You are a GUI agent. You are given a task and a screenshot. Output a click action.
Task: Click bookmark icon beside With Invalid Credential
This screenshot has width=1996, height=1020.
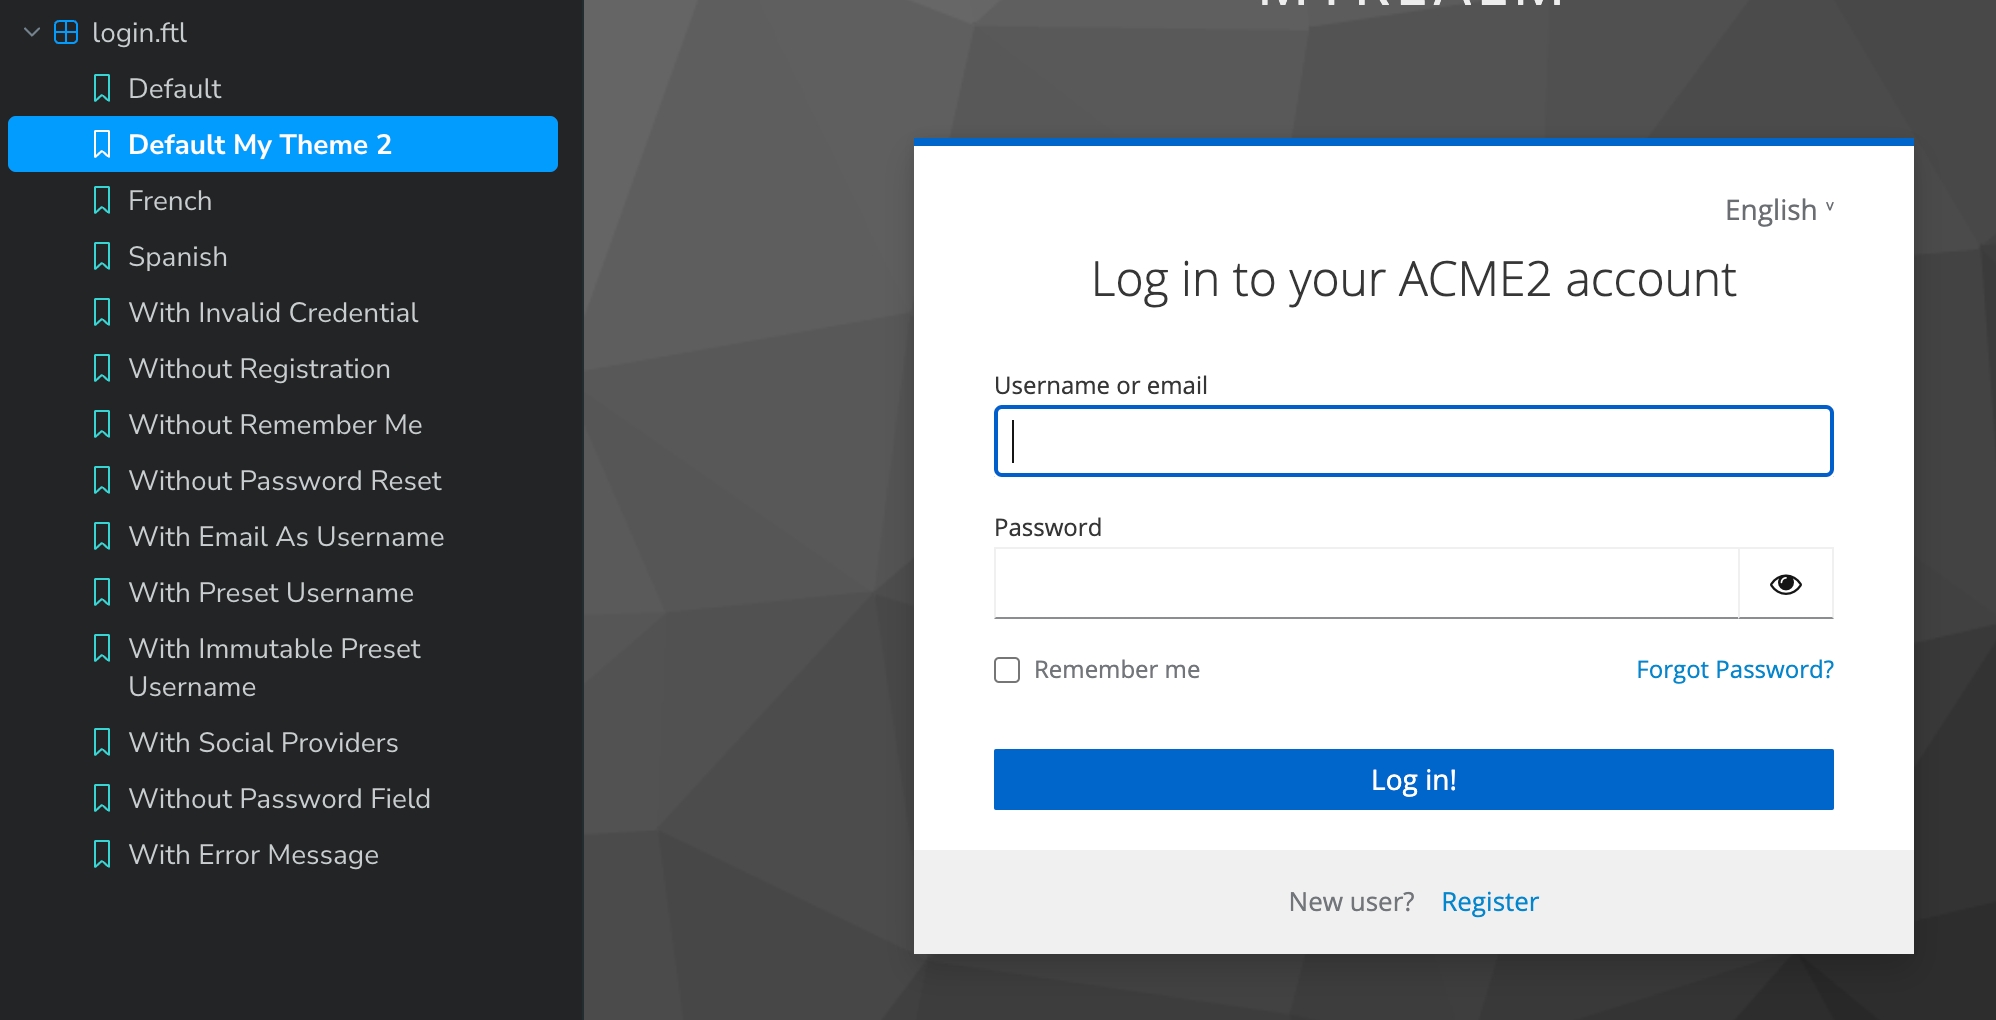[x=102, y=313]
